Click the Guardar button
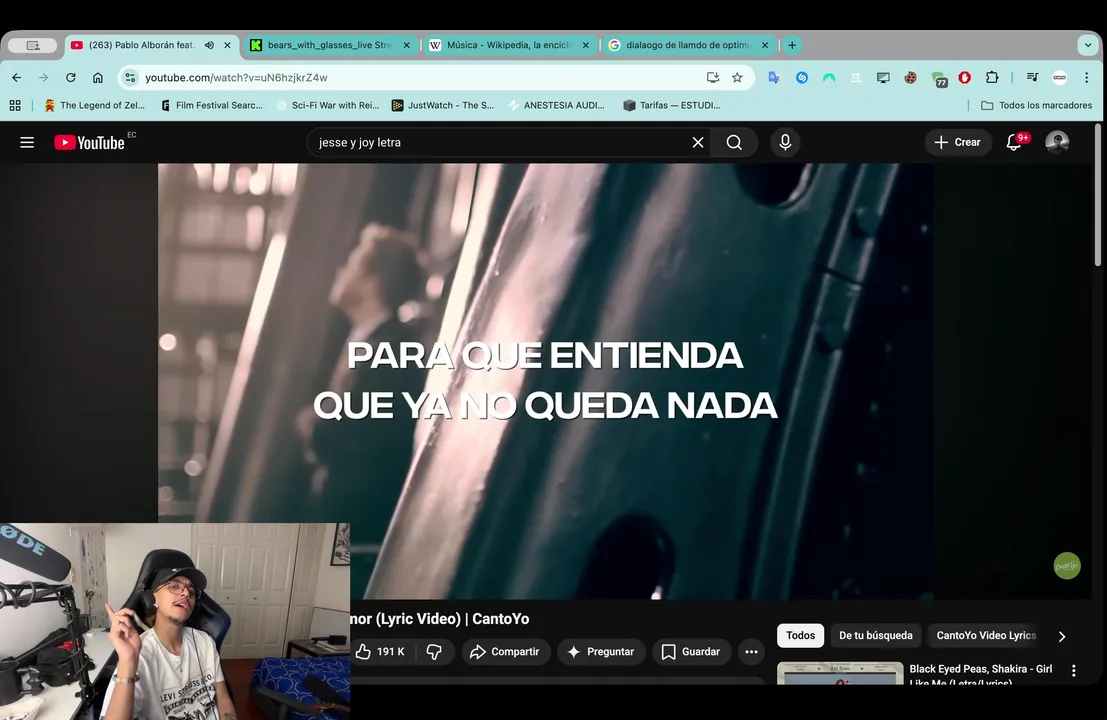Viewport: 1107px width, 720px height. point(691,652)
